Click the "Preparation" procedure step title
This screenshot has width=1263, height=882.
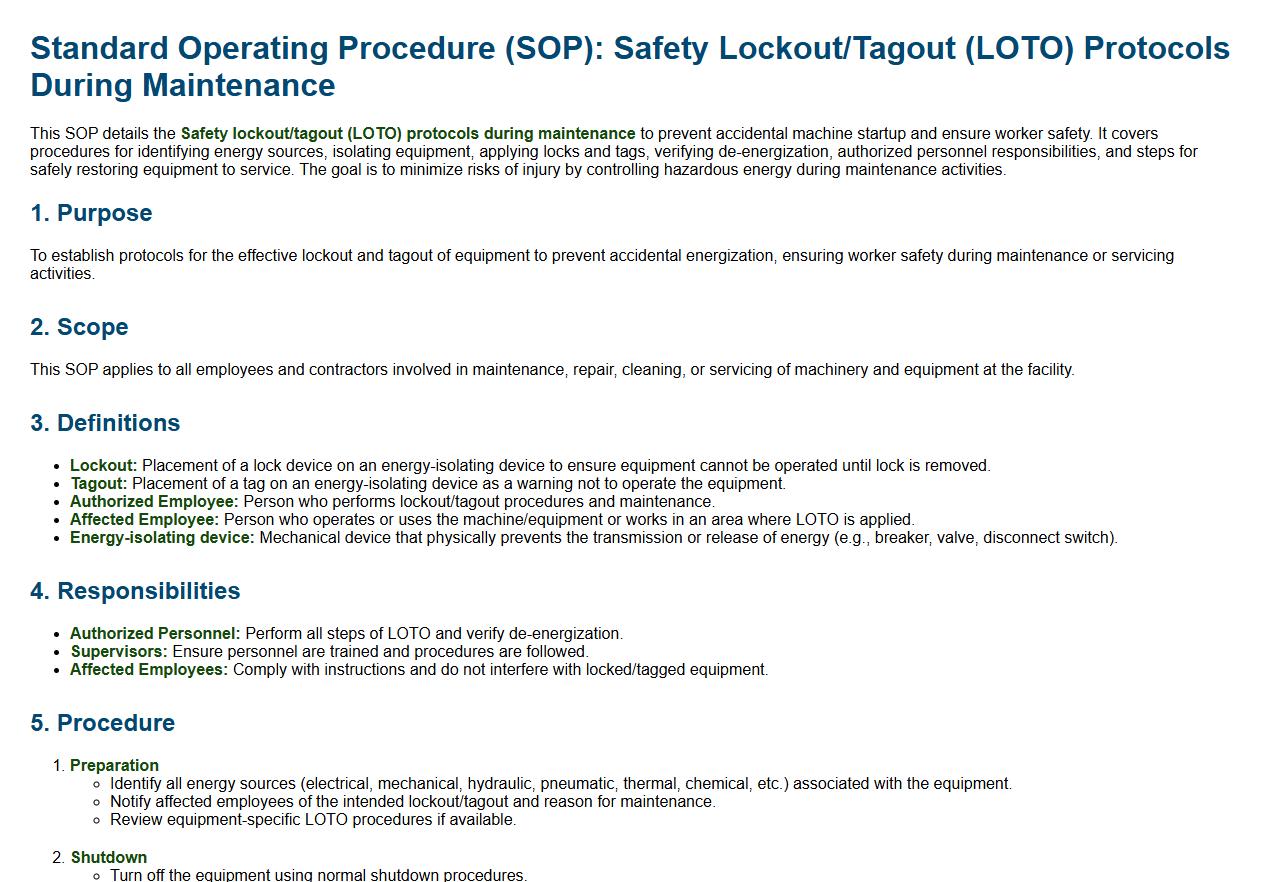click(x=114, y=766)
